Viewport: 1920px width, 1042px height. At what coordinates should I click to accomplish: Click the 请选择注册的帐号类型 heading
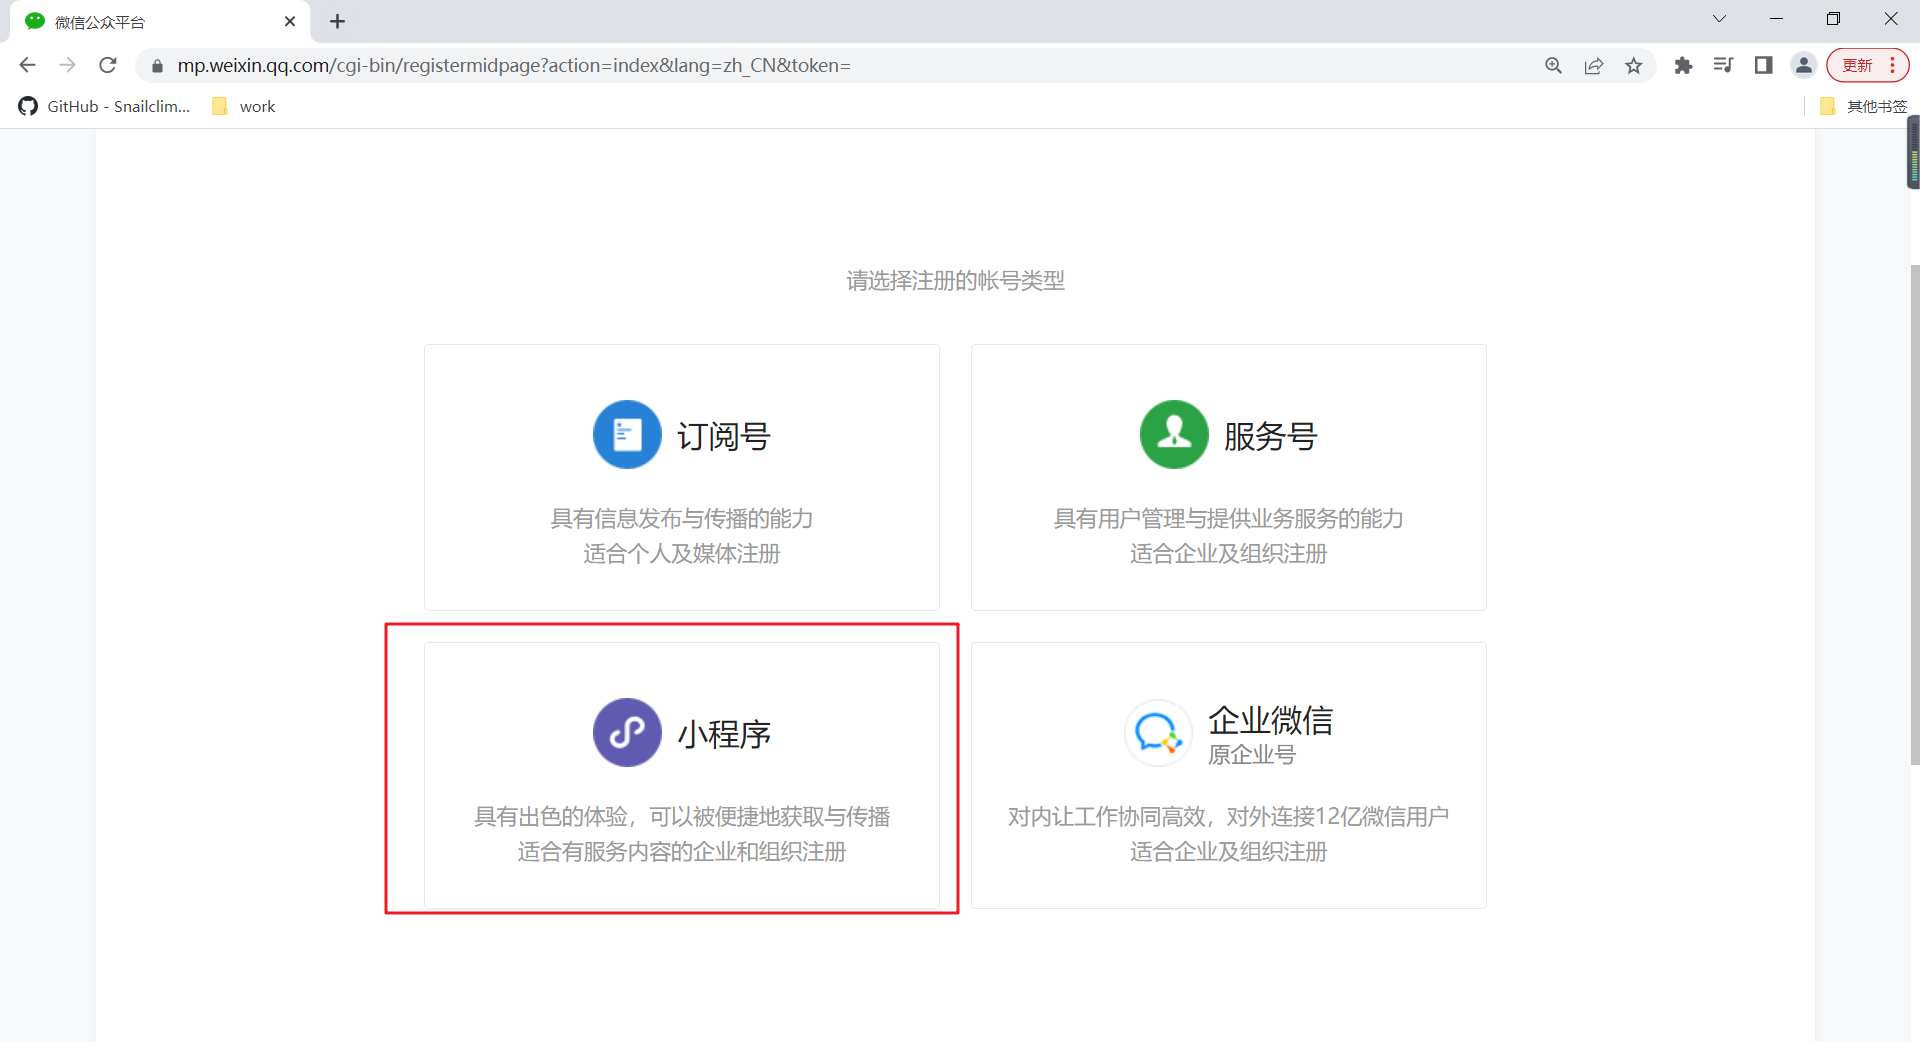coord(955,281)
